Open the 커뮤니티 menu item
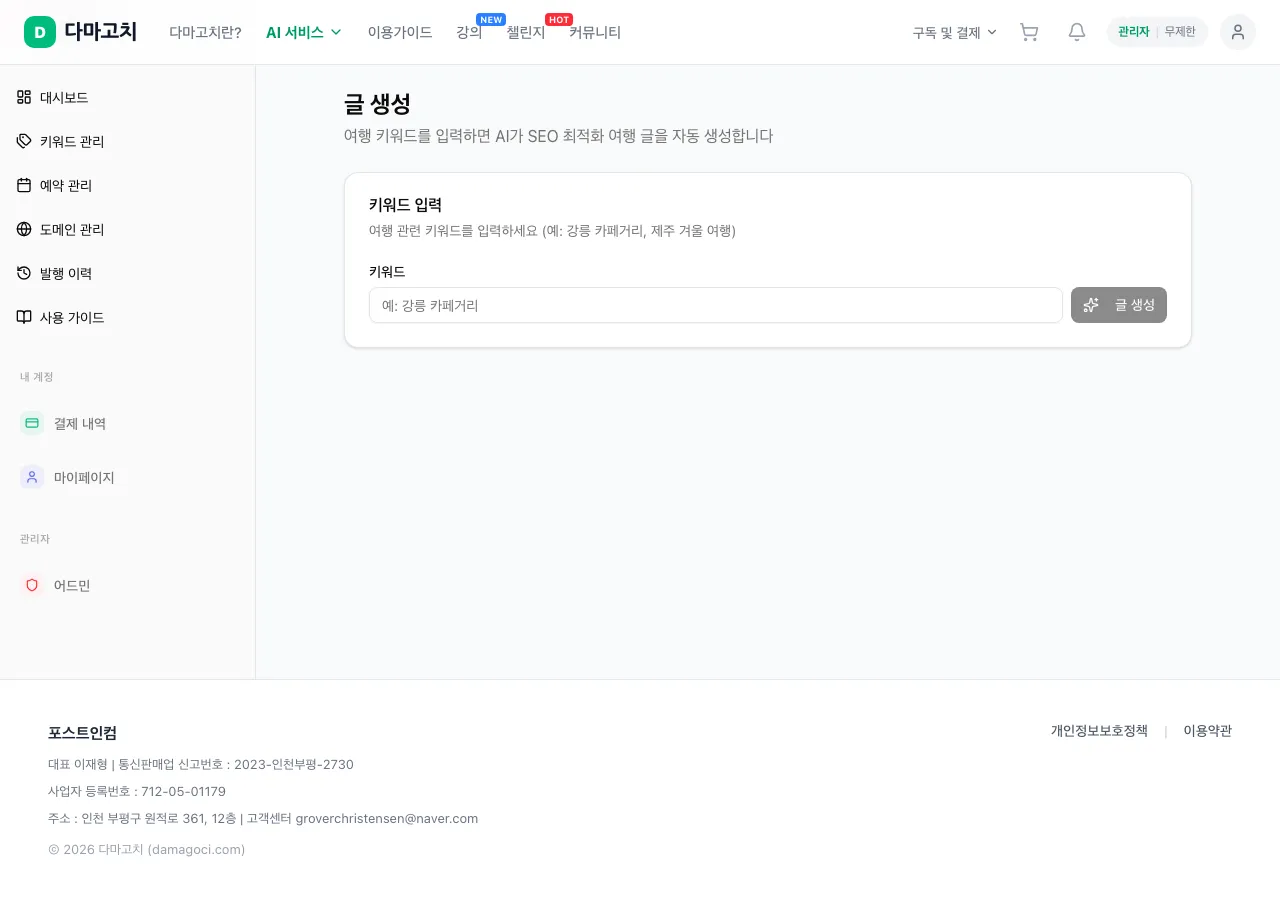Image resolution: width=1280 pixels, height=900 pixels. [x=595, y=32]
